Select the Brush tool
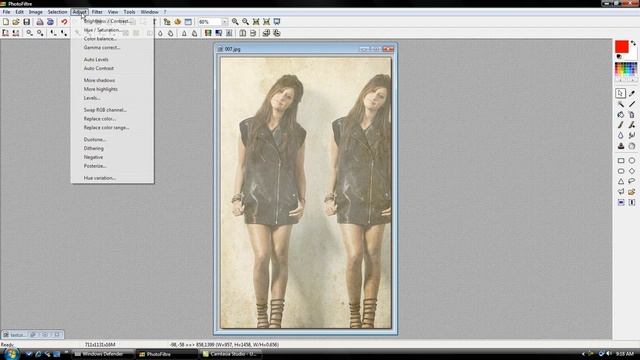640x360 pixels. (620, 125)
